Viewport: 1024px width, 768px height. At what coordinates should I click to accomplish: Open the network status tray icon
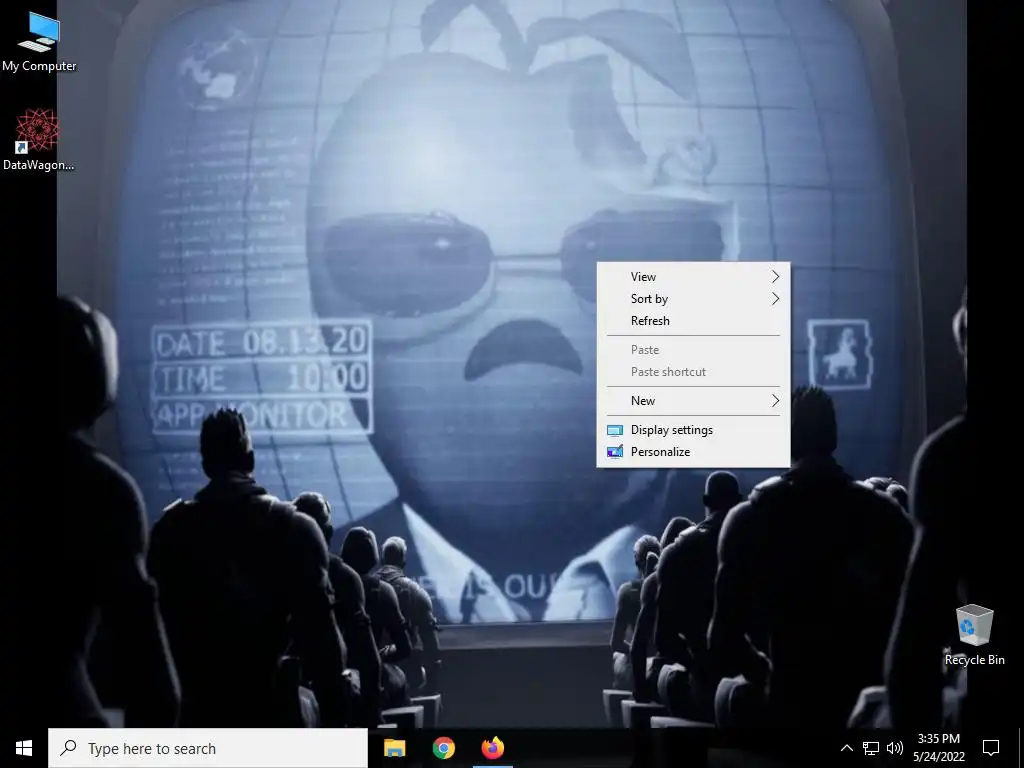871,748
